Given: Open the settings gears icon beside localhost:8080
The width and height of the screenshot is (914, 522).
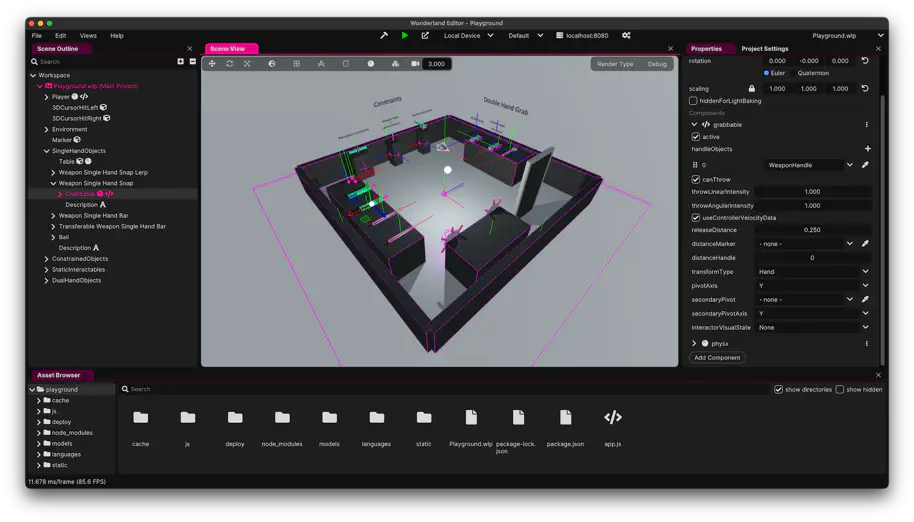Looking at the screenshot, I should (626, 35).
